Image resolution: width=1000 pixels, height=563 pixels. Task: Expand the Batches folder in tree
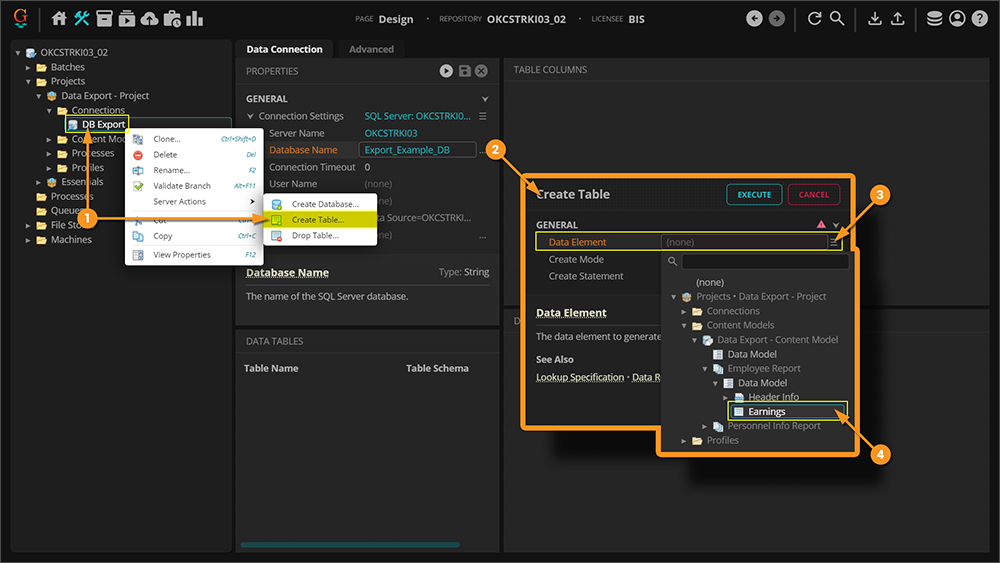29,67
